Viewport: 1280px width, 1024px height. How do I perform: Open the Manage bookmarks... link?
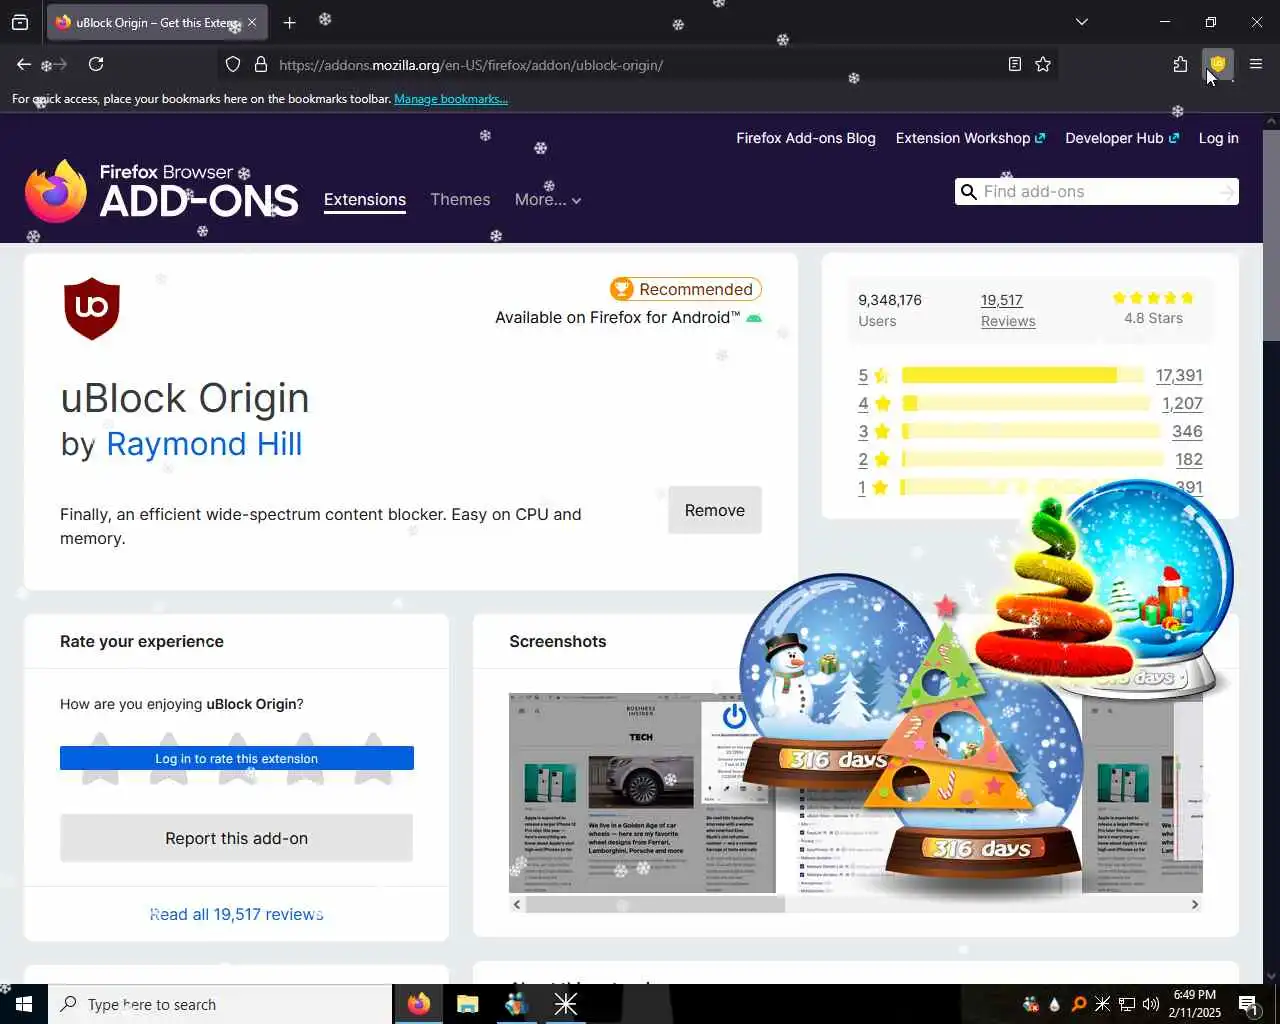451,99
